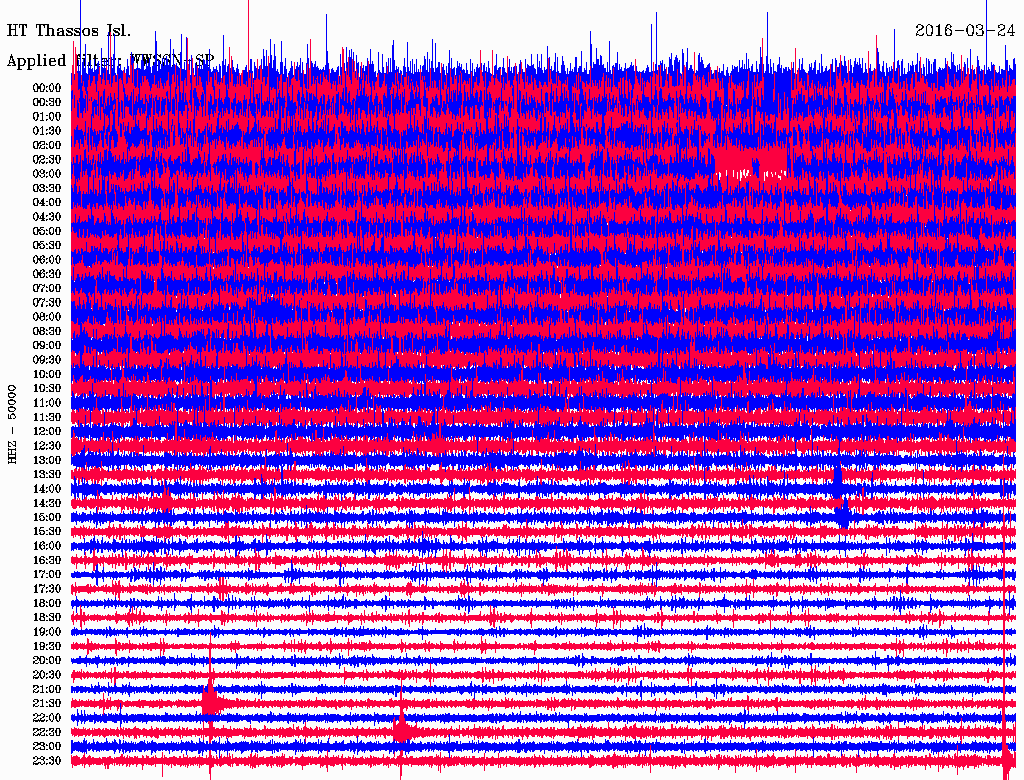The width and height of the screenshot is (1024, 780).
Task: Click the 06:30 time label
Action: [47, 274]
